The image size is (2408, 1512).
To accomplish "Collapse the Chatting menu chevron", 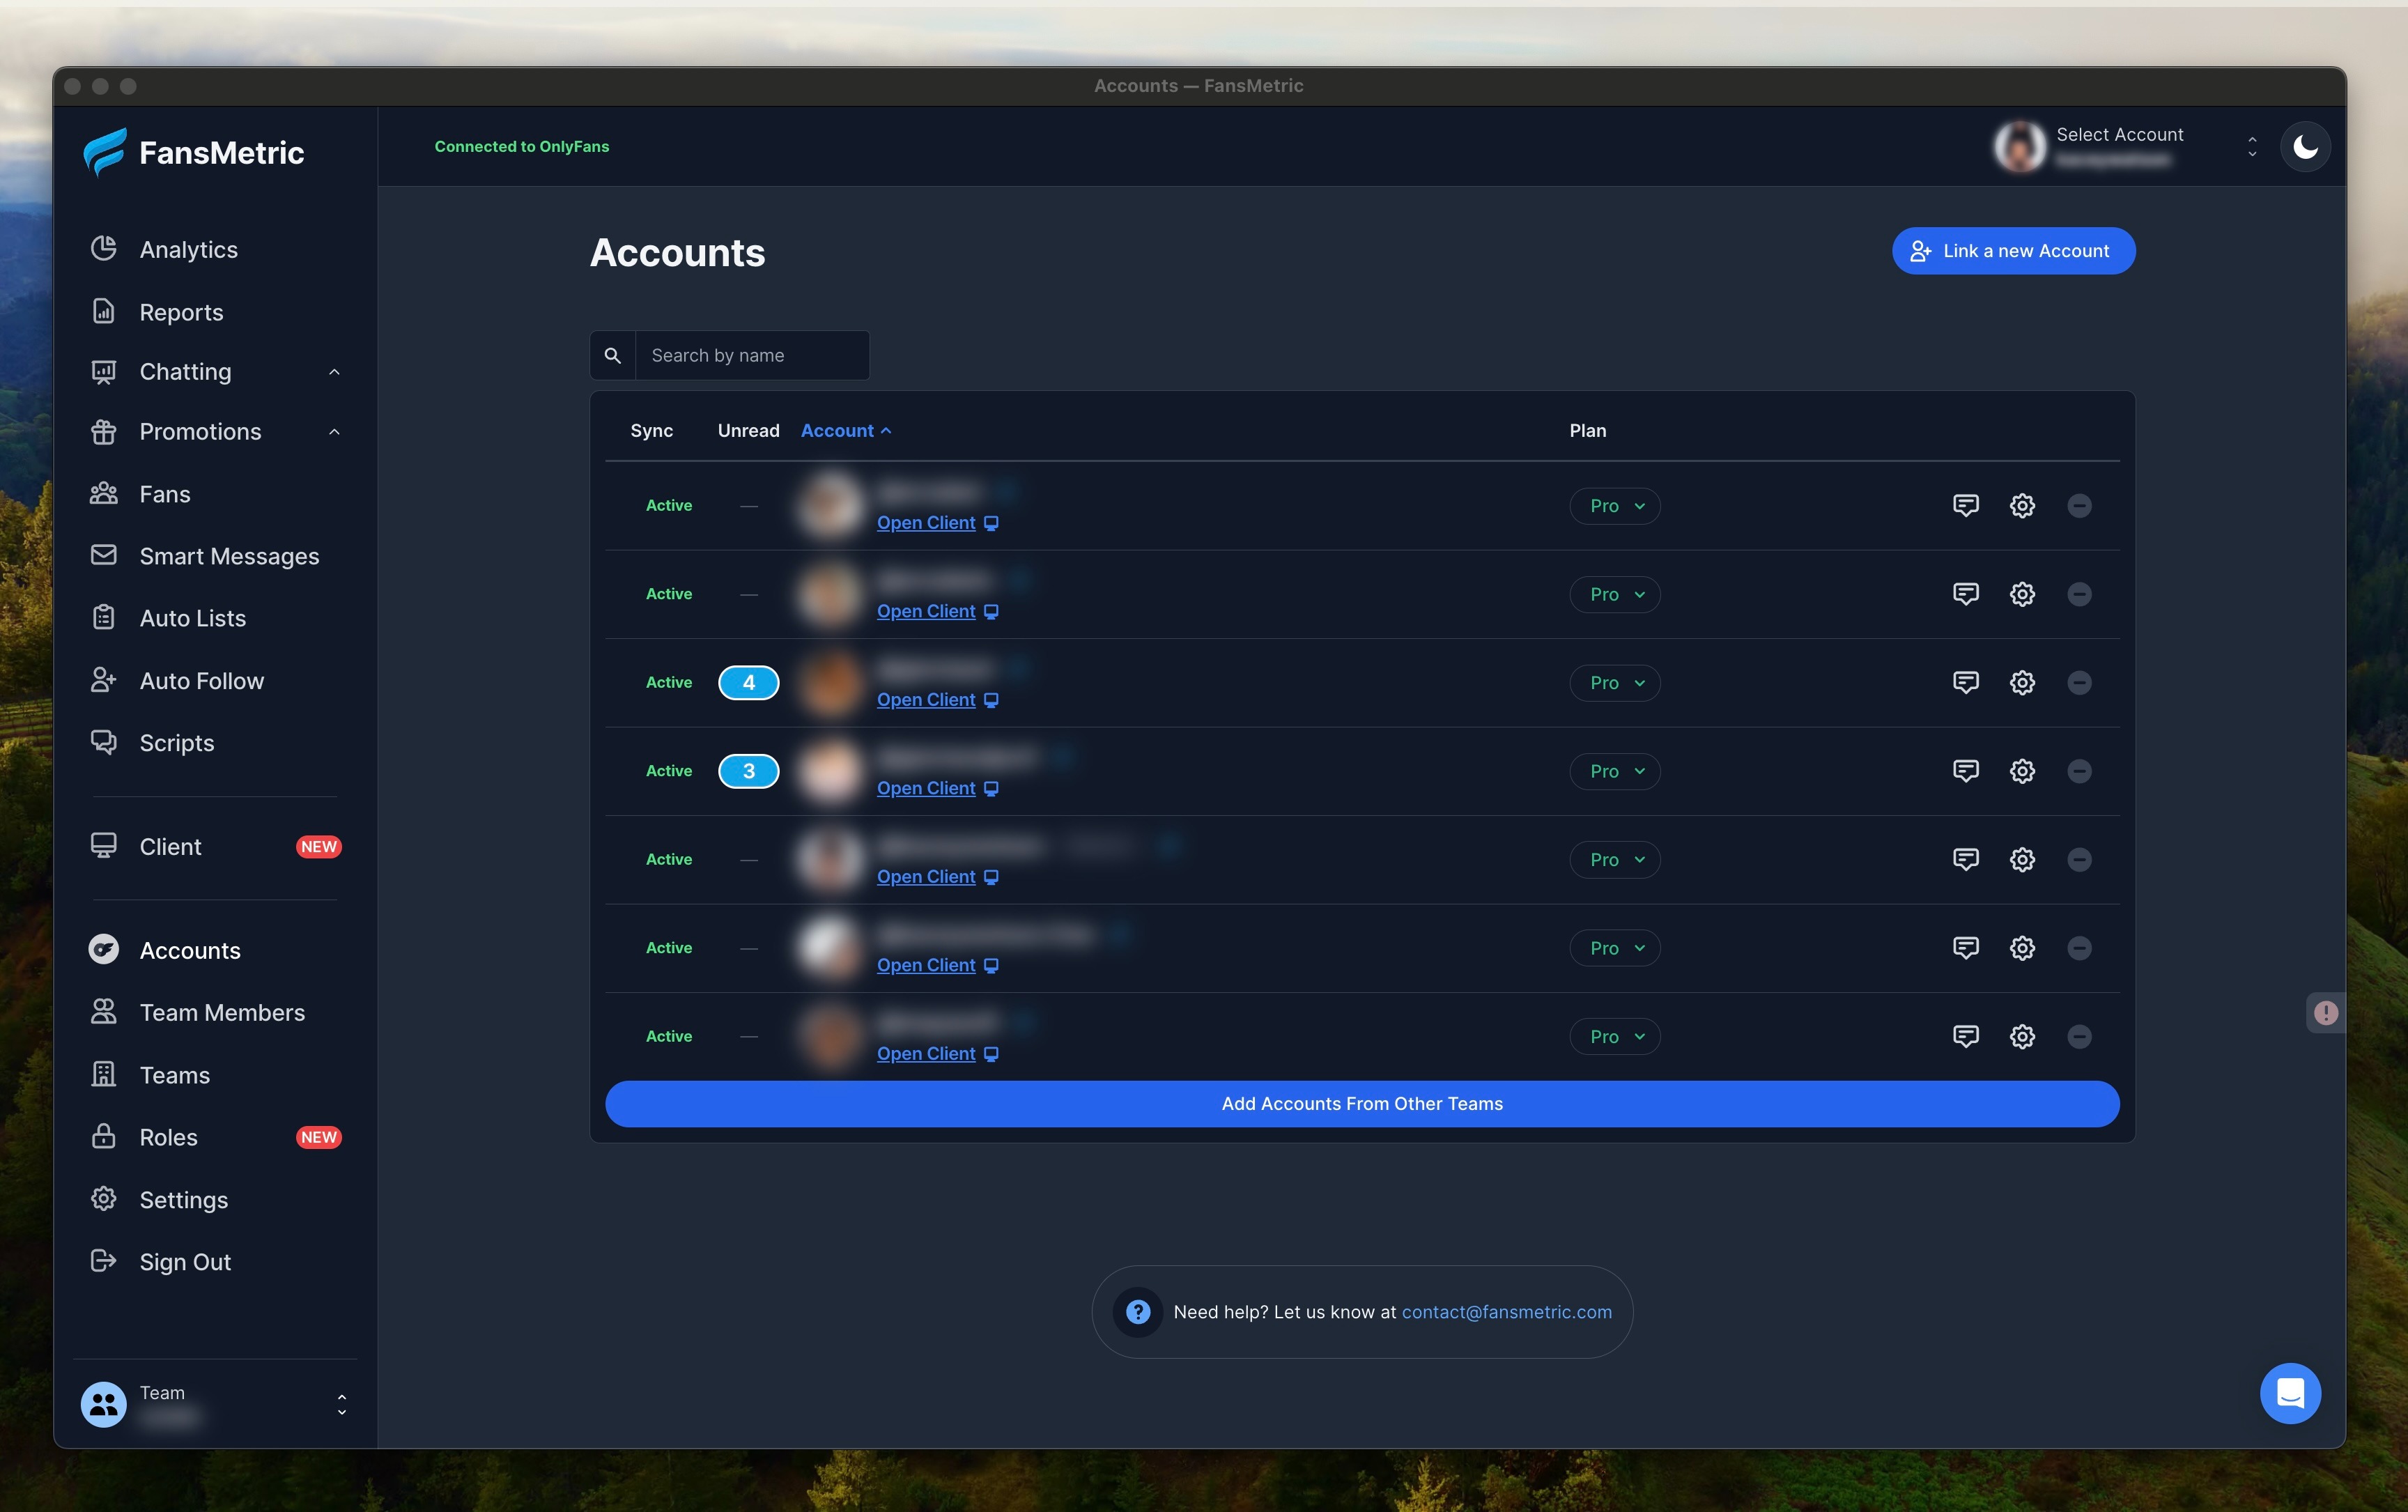I will (x=335, y=372).
